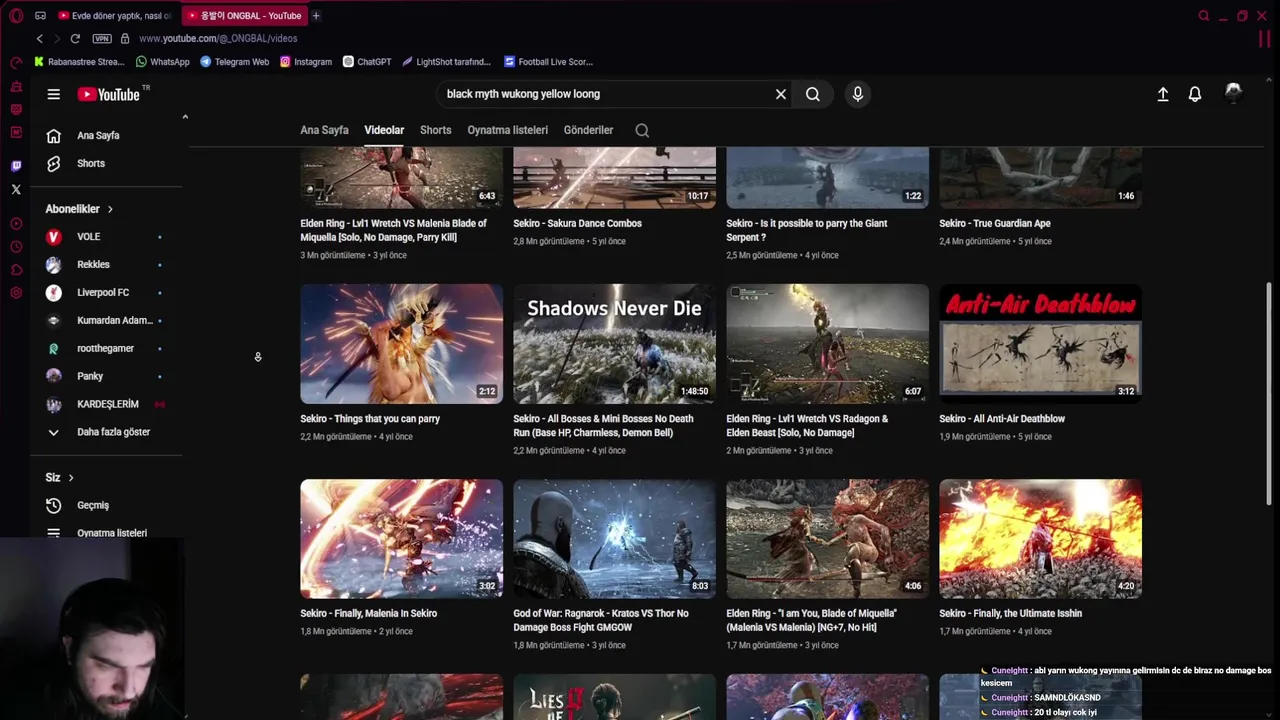Viewport: 1280px width, 720px height.
Task: Open Panky subscription channel
Action: pos(105,377)
